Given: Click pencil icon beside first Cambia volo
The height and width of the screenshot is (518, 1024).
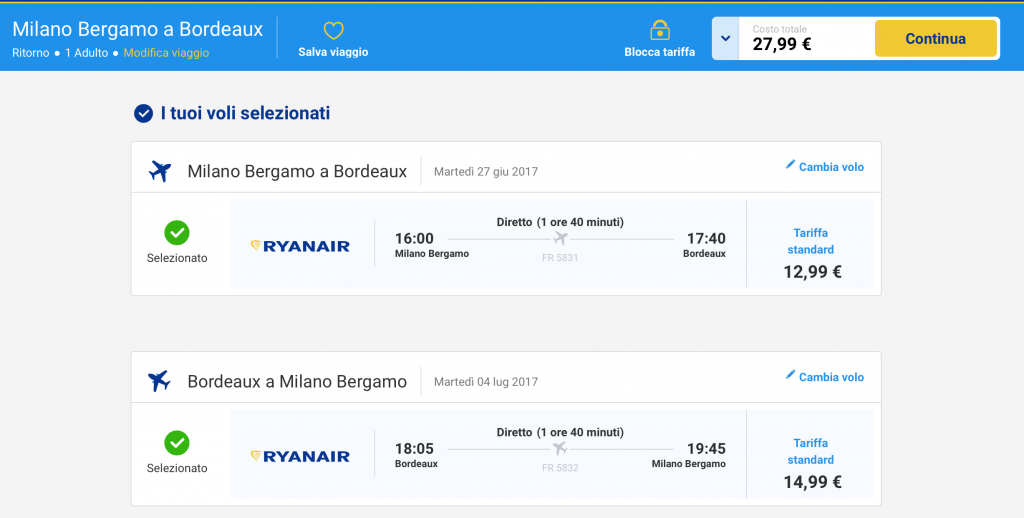Looking at the screenshot, I should pyautogui.click(x=790, y=165).
